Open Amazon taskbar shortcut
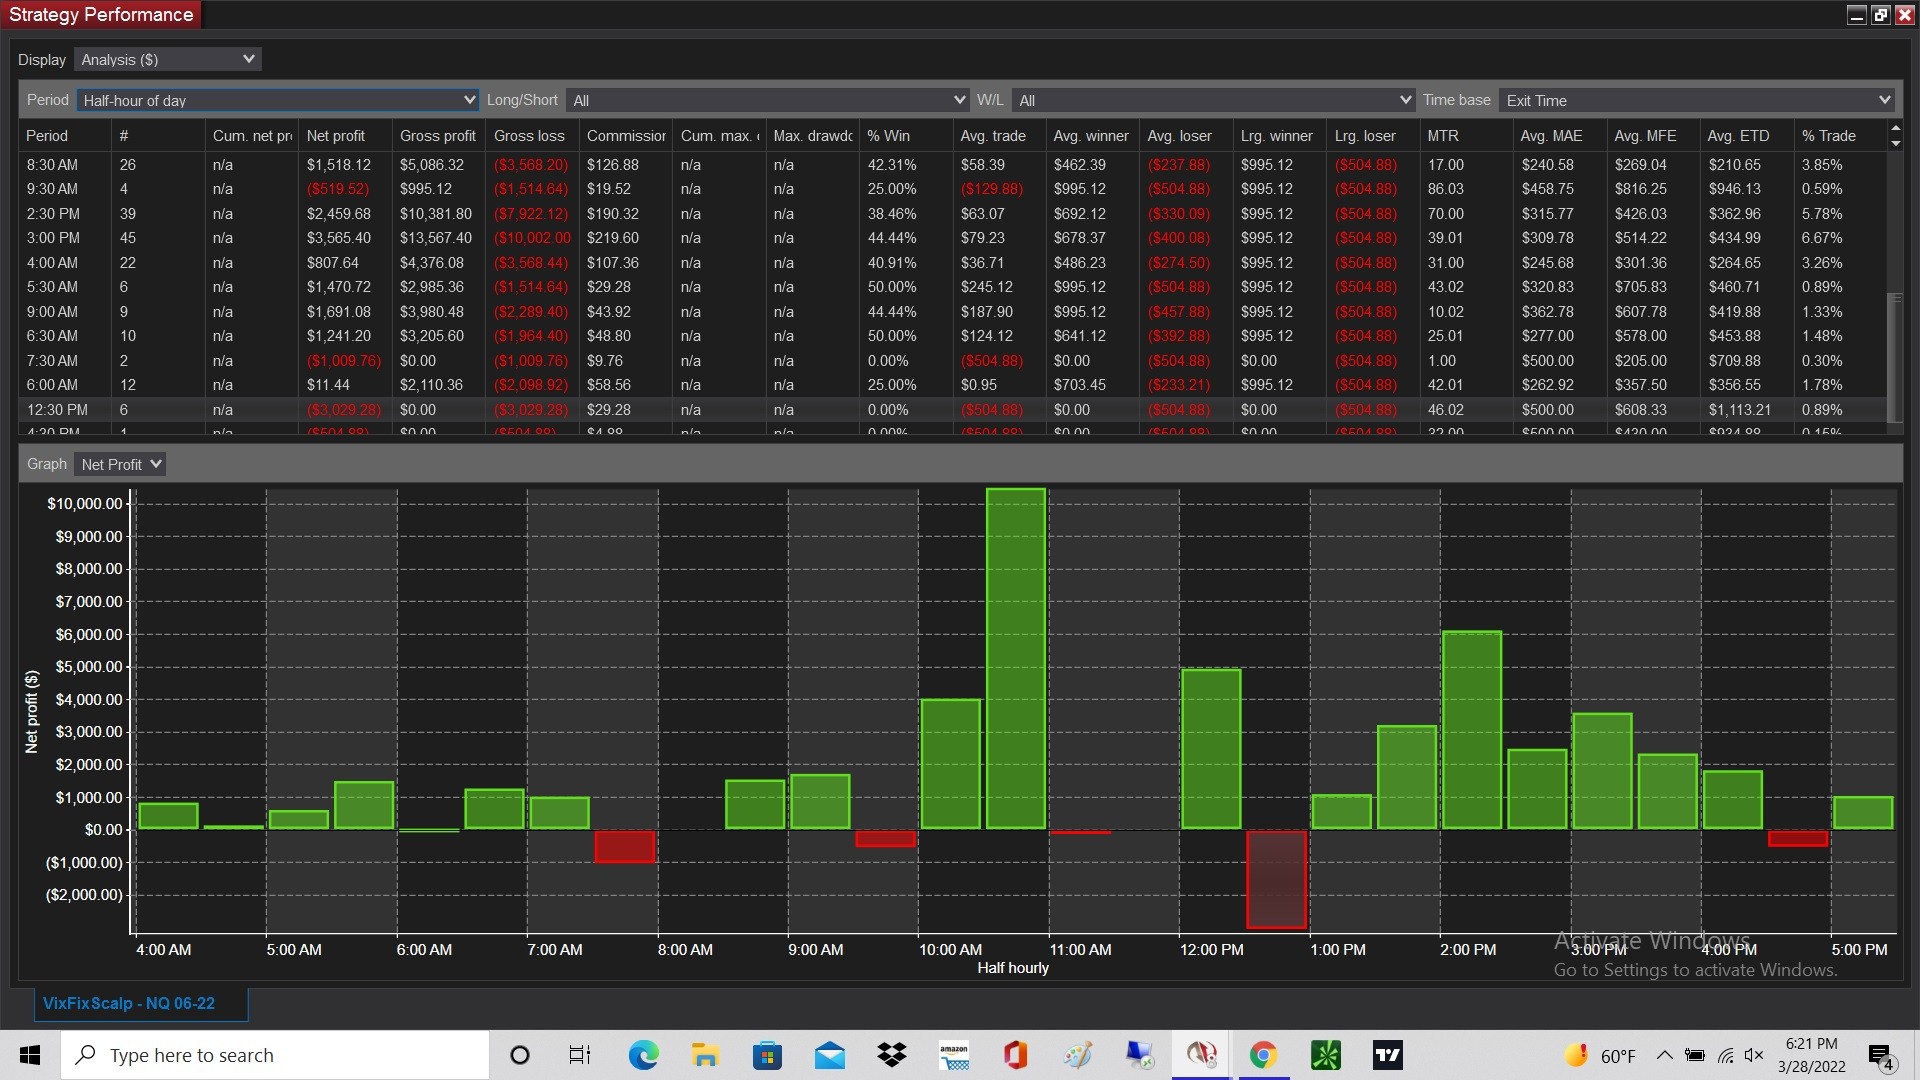 coord(954,1055)
